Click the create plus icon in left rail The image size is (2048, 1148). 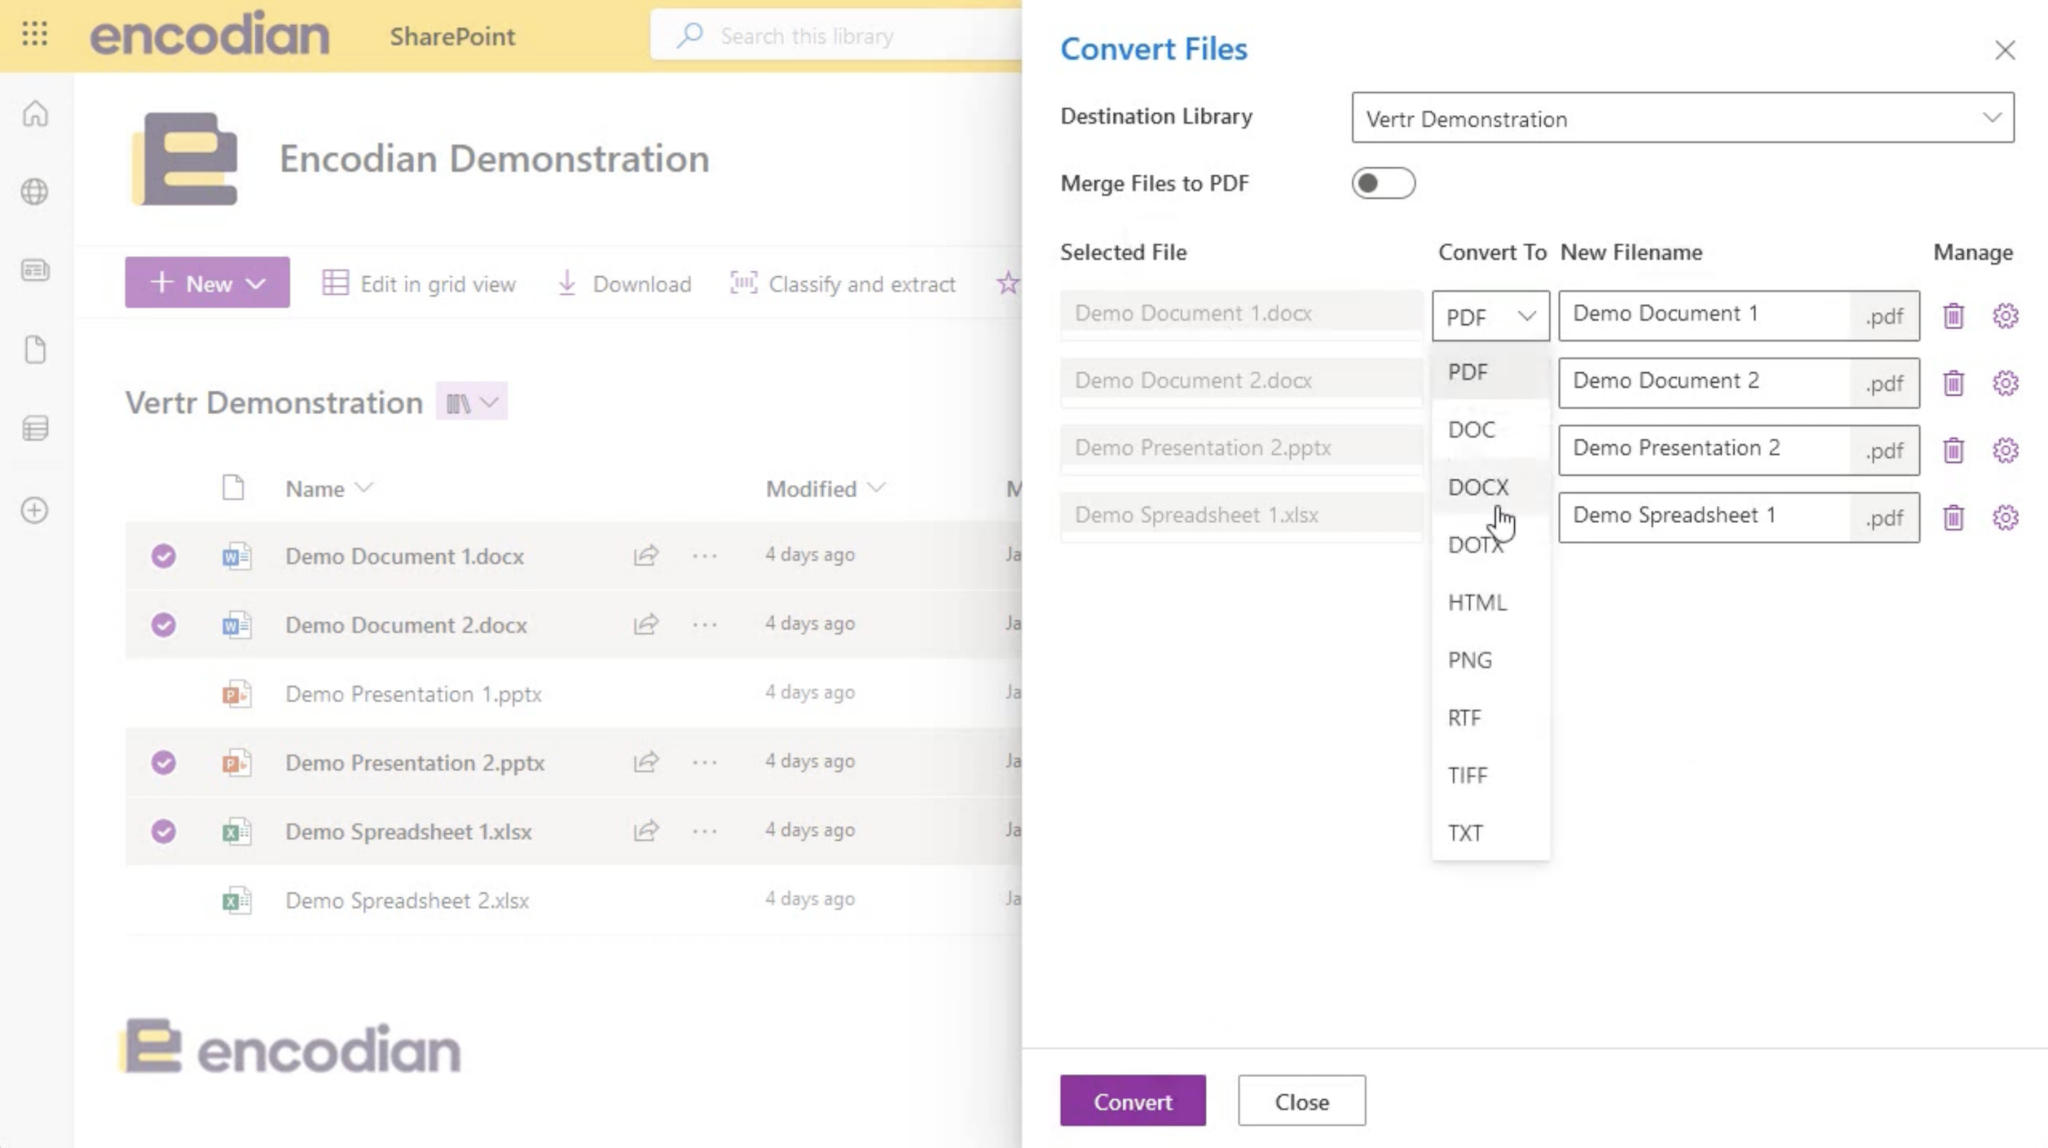(35, 510)
